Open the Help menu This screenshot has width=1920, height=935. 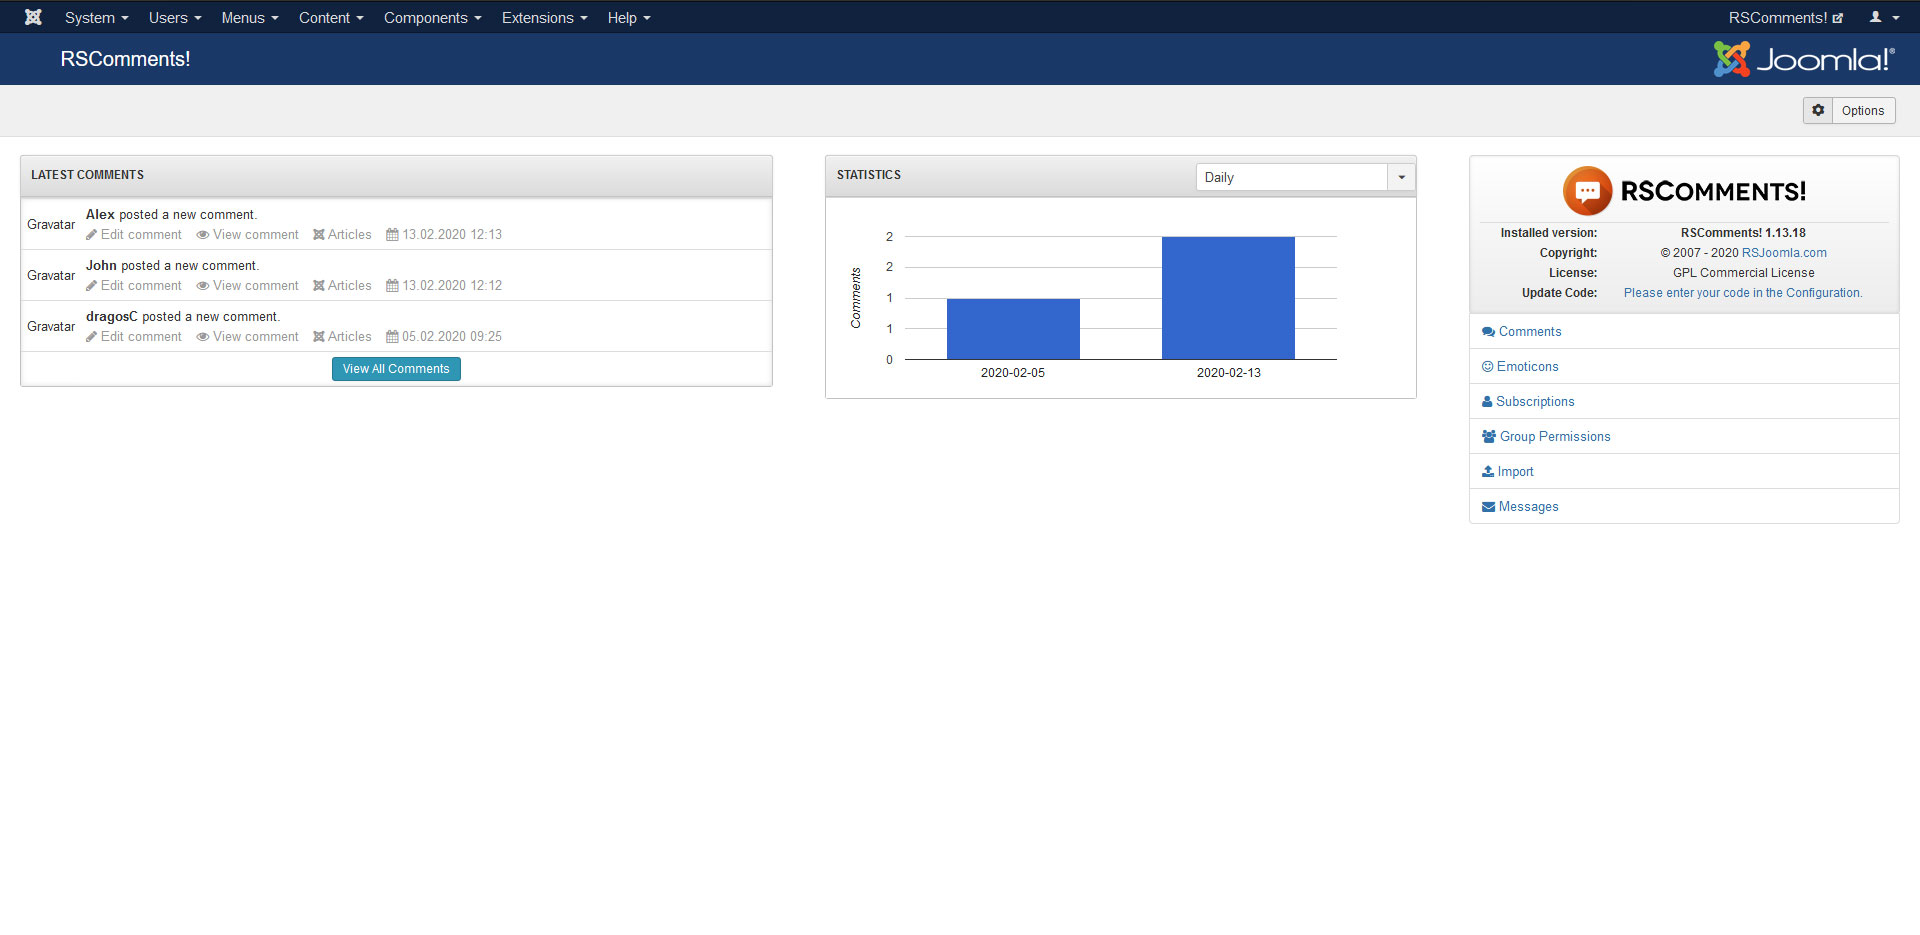coord(629,17)
